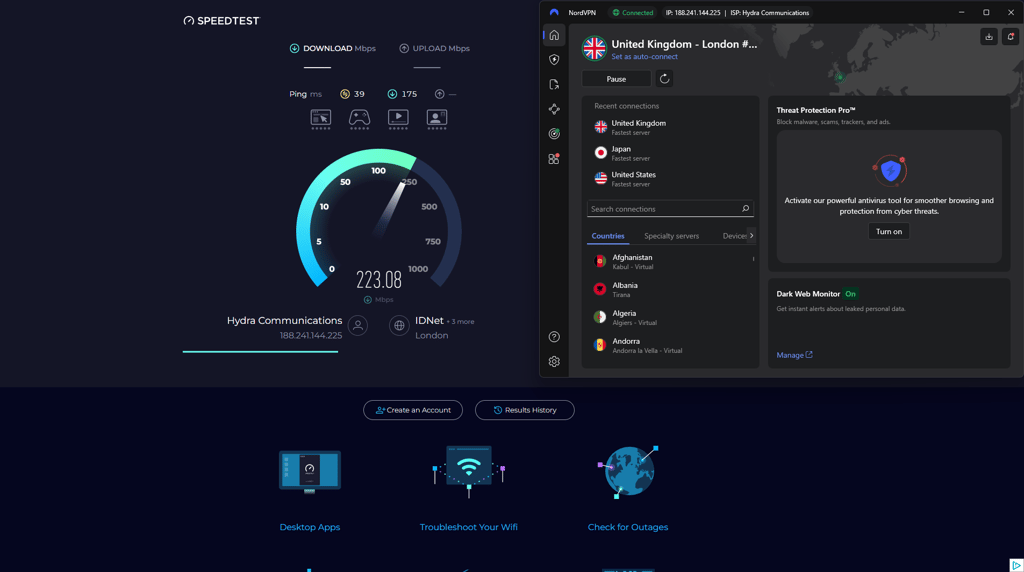Click Create an Account button

[413, 410]
